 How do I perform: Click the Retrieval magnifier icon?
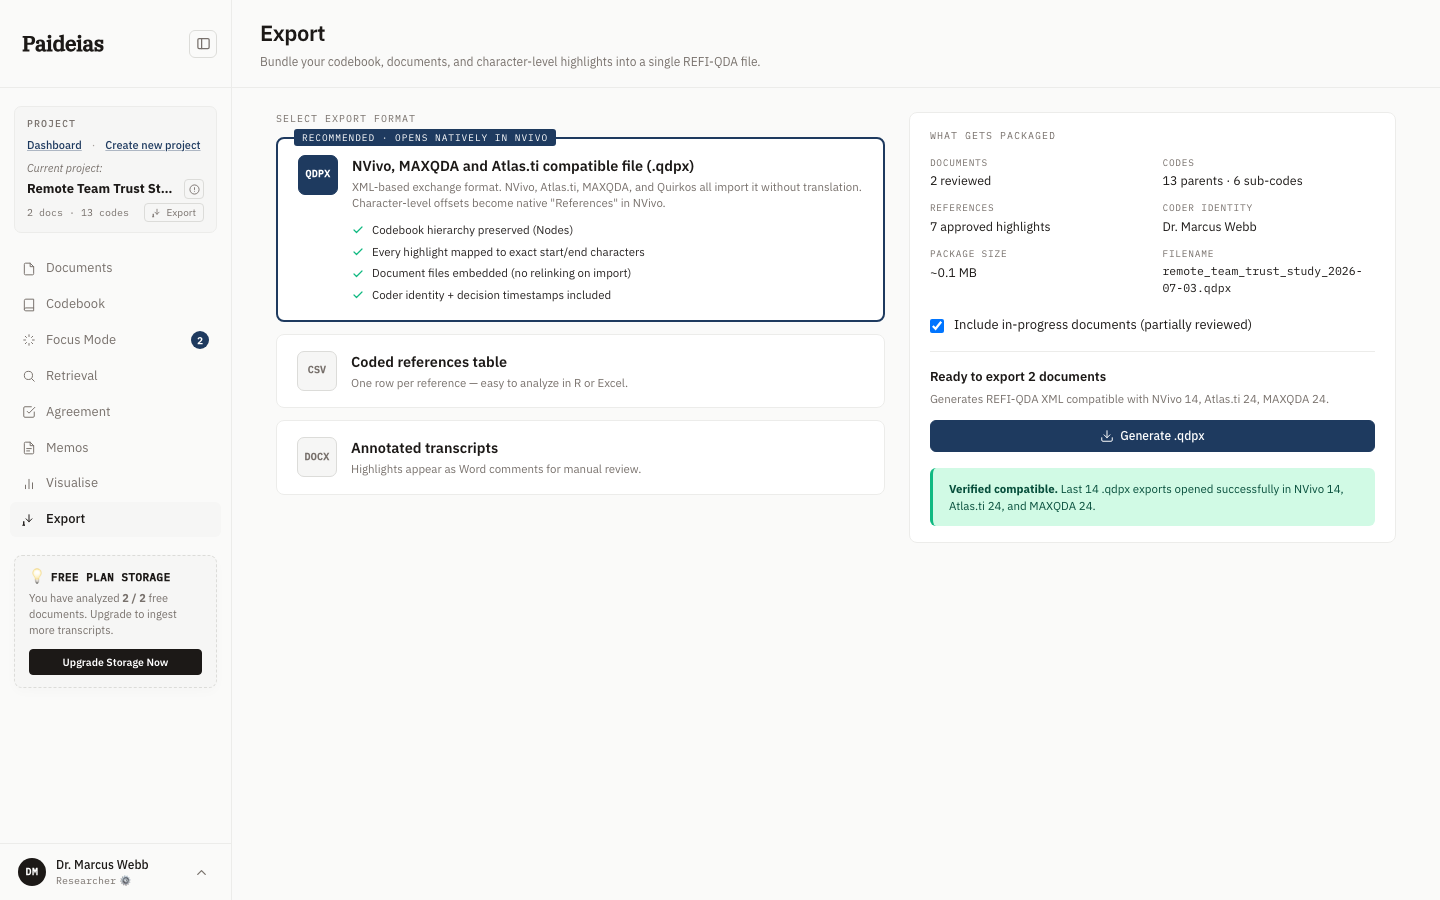(29, 376)
